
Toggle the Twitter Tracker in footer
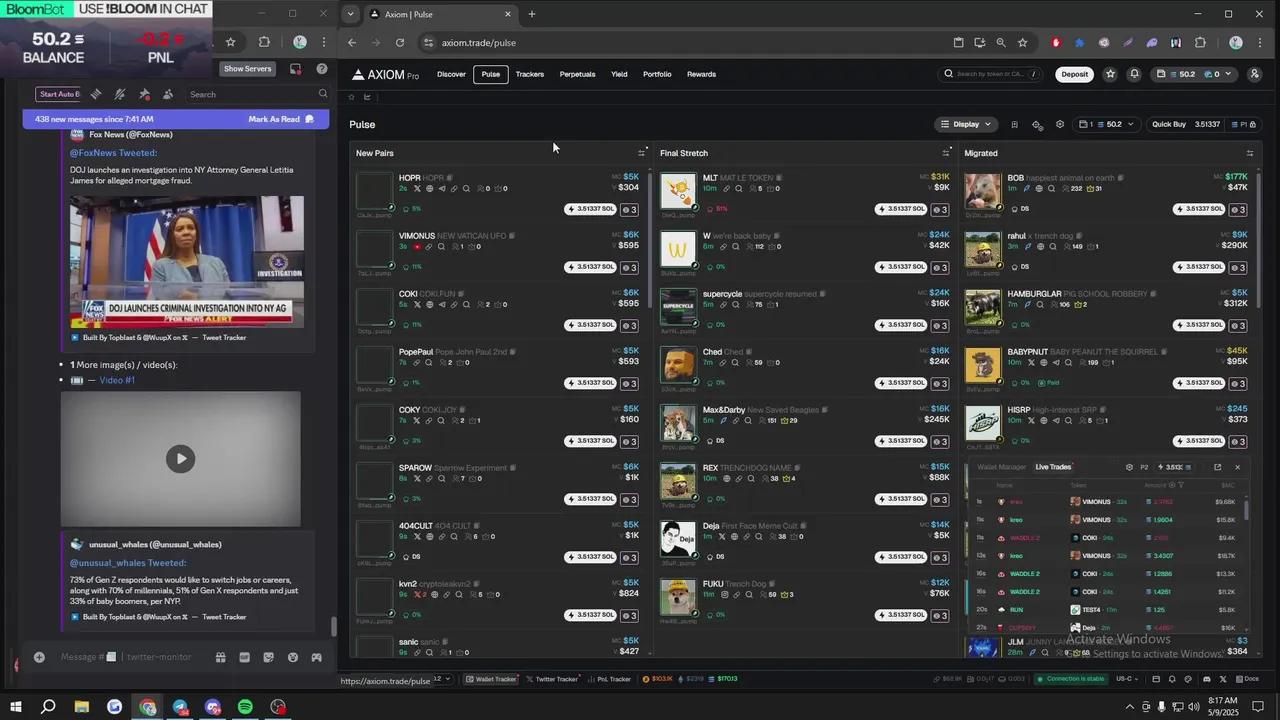553,679
